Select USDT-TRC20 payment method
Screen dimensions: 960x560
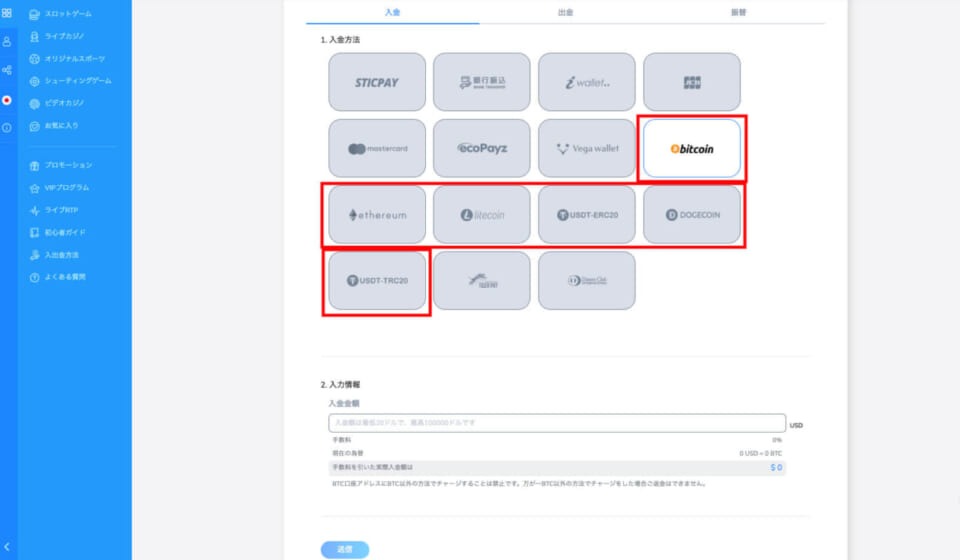(377, 280)
